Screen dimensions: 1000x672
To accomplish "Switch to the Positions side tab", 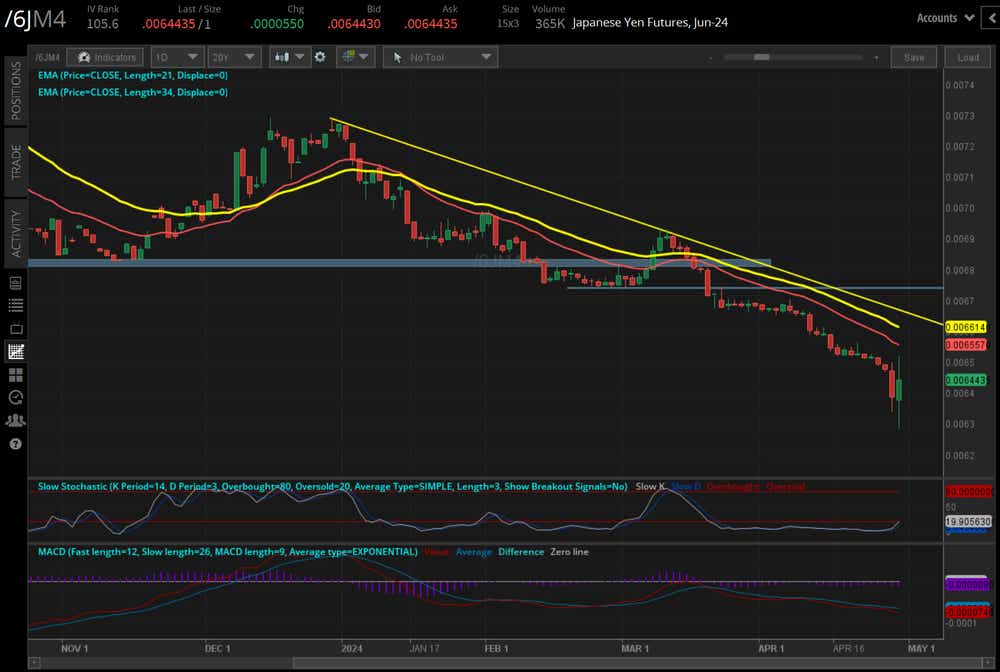I will tap(15, 90).
